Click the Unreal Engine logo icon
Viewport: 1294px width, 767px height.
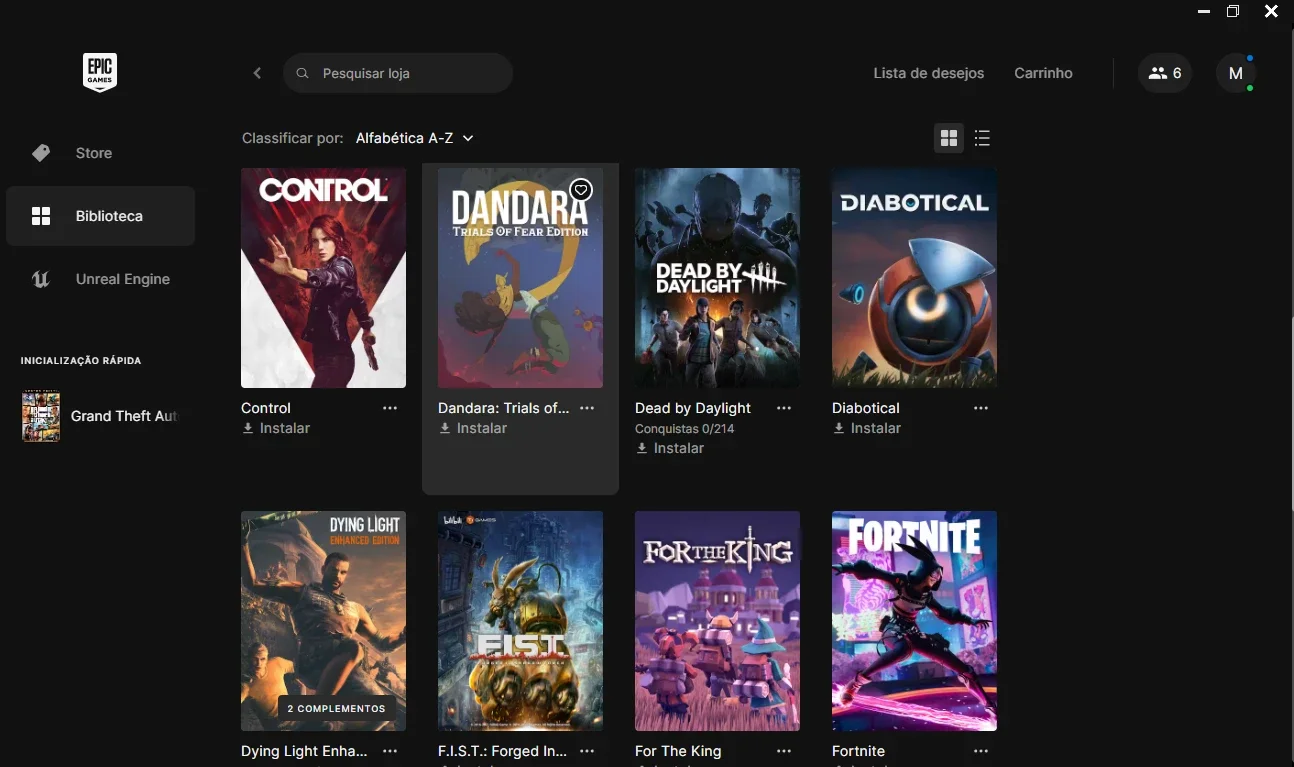pyautogui.click(x=41, y=279)
